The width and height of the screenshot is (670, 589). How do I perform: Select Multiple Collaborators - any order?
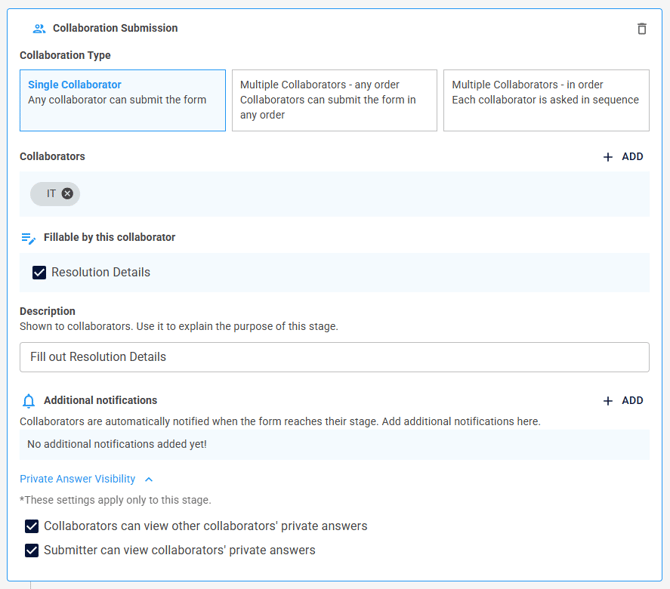coord(335,100)
